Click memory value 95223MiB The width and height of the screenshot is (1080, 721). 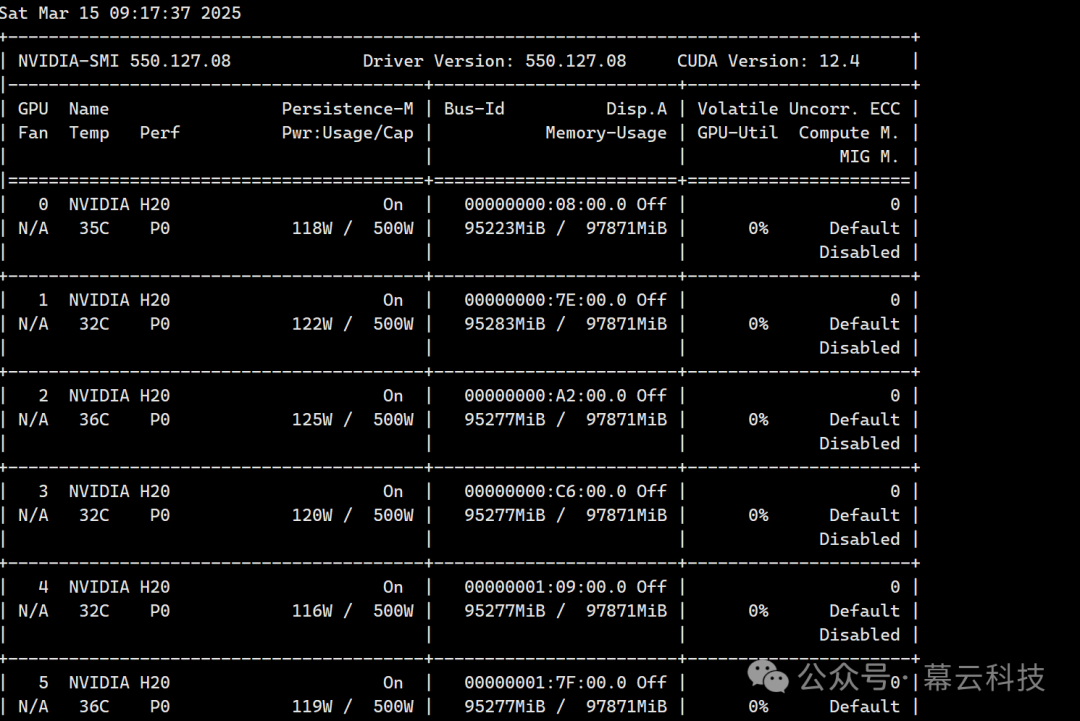pos(505,229)
